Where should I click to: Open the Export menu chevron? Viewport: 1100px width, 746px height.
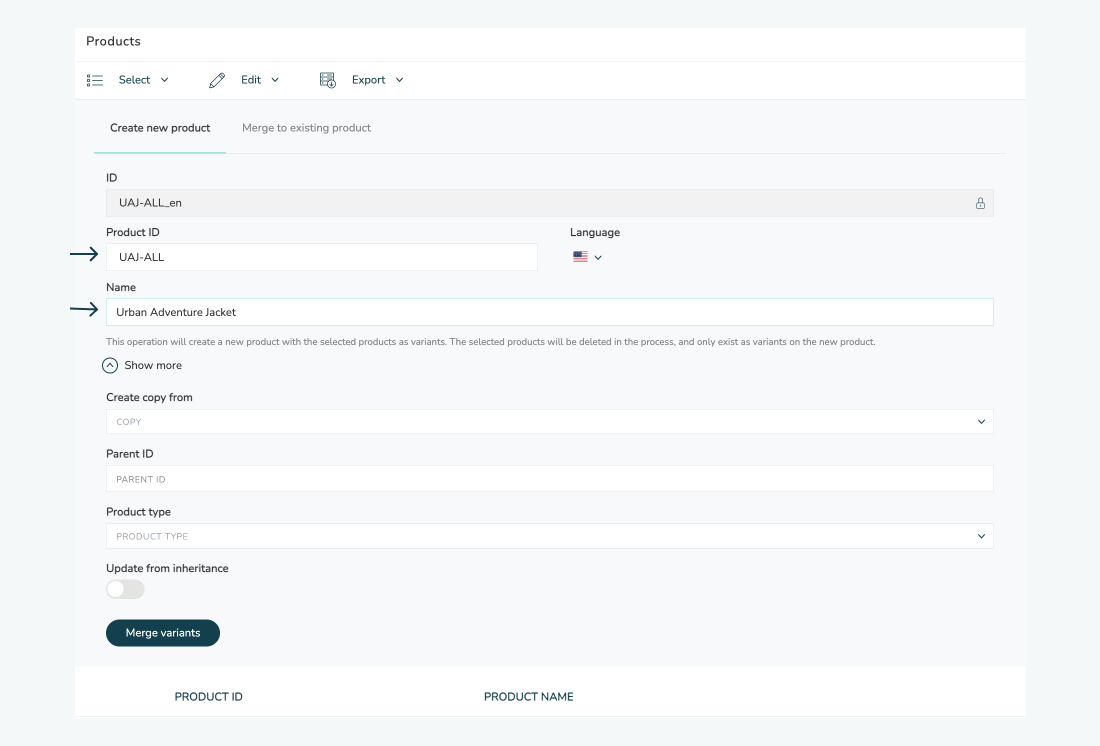[x=400, y=80]
